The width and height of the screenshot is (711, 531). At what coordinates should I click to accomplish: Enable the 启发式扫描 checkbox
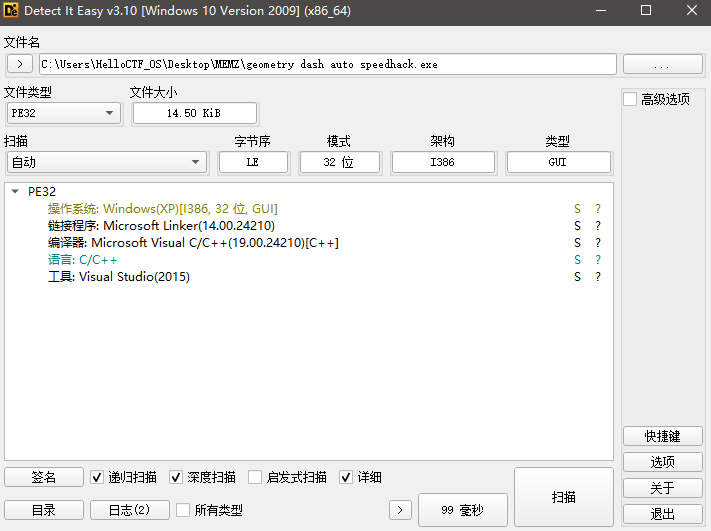255,477
